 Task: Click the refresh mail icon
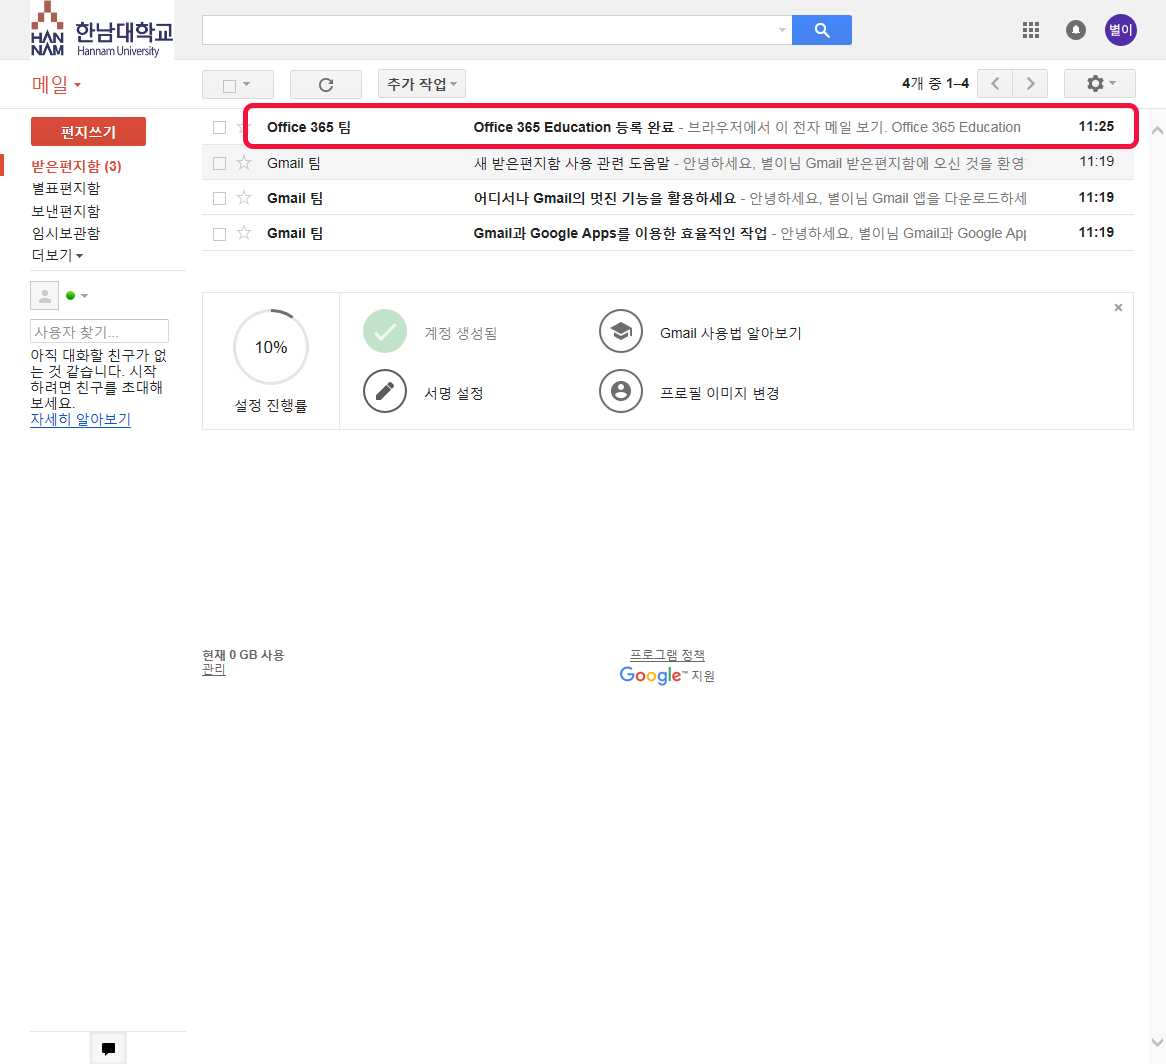click(x=326, y=84)
